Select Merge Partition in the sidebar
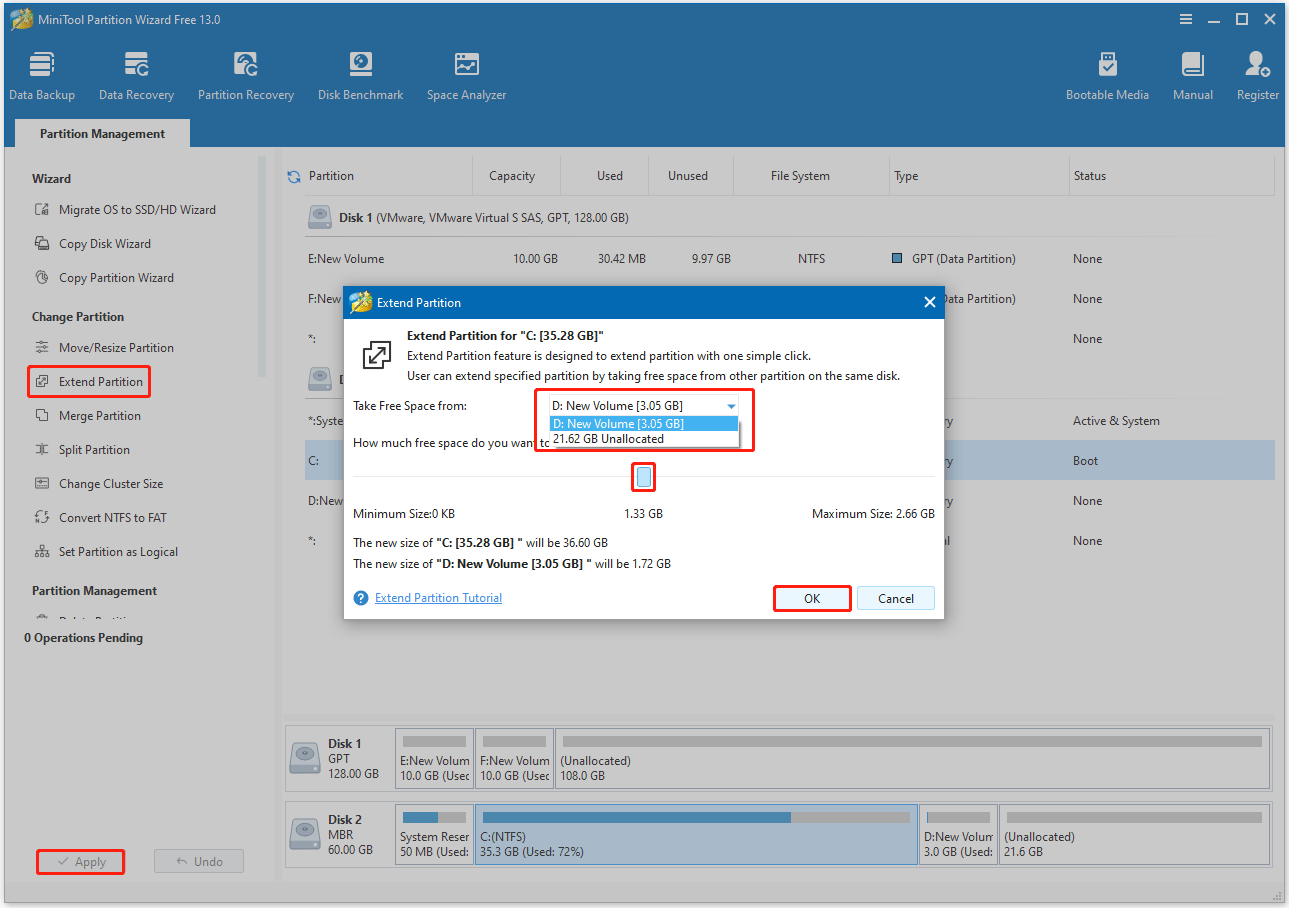1289x908 pixels. (x=100, y=415)
